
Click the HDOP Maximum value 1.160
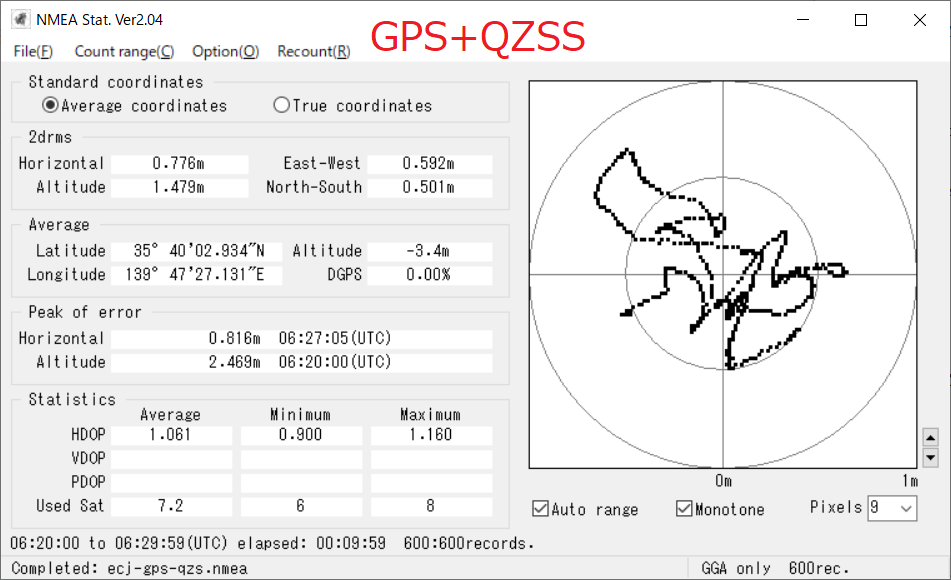coord(431,435)
